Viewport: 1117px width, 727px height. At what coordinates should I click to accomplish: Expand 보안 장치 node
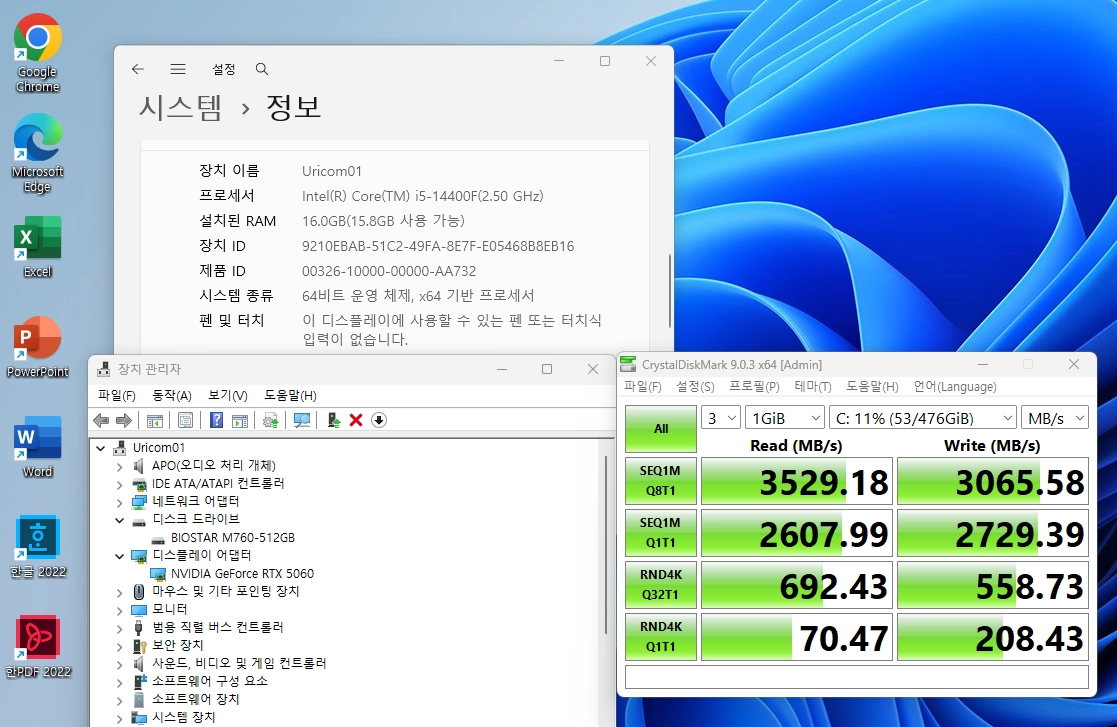tap(119, 646)
